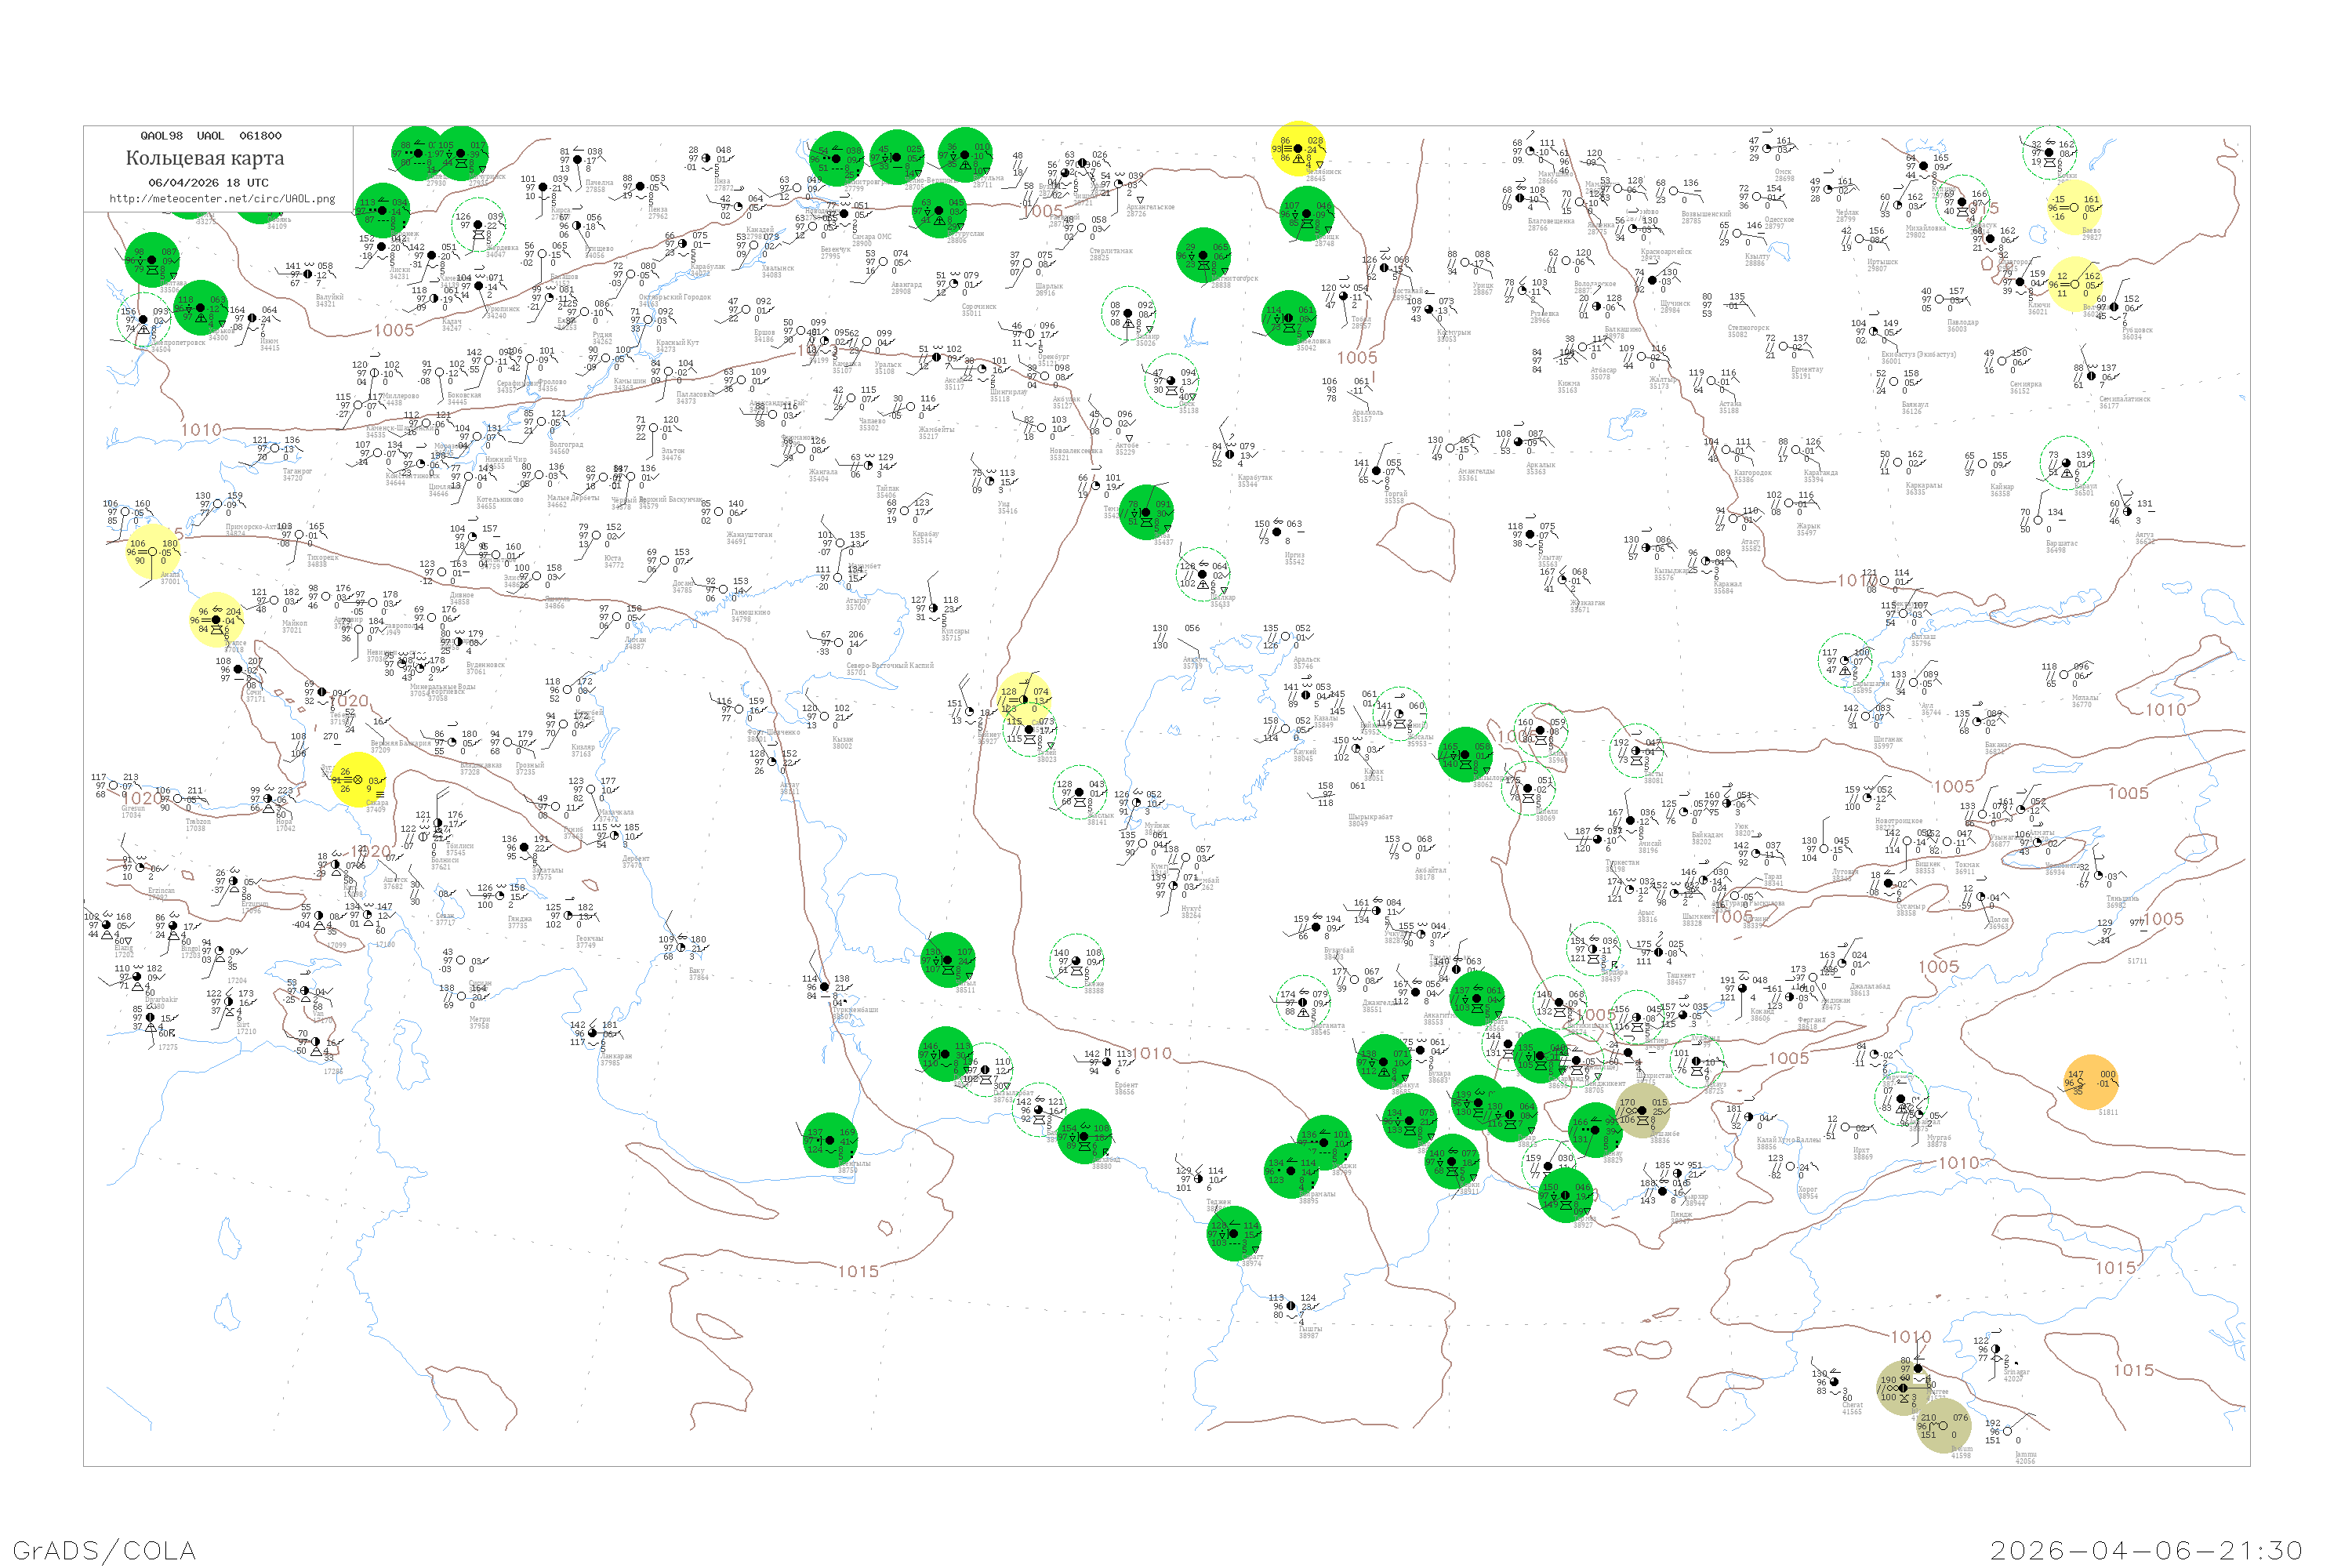Click the Изюм 34415 station symbol
The height and width of the screenshot is (1568, 2352).
(252, 318)
